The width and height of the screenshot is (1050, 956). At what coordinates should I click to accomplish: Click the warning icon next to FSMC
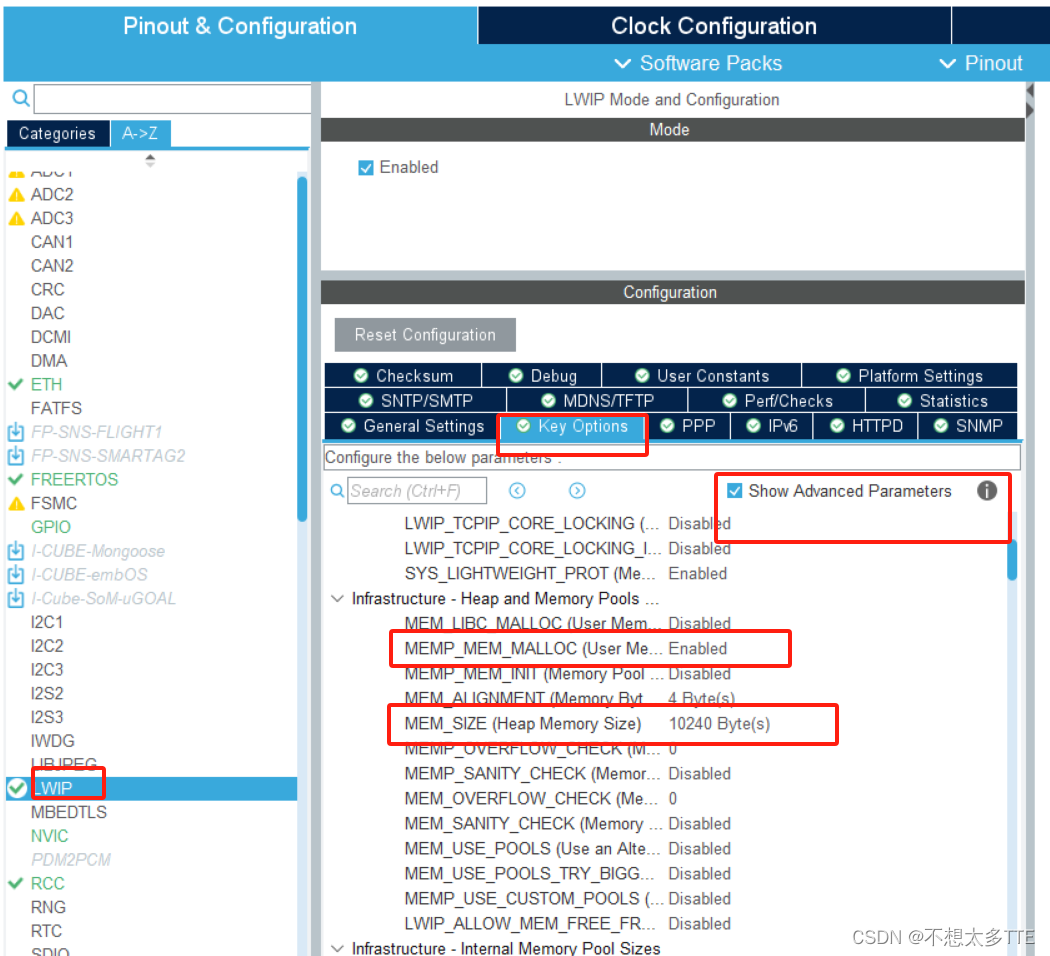click(x=15, y=503)
